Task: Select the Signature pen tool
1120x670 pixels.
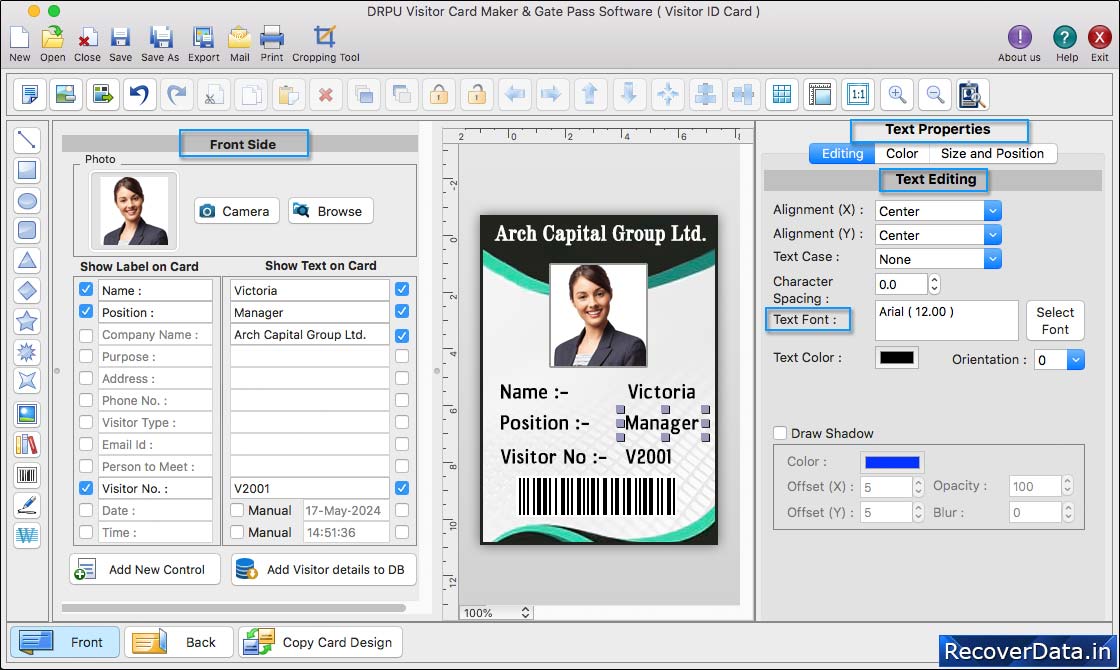Action: click(27, 505)
